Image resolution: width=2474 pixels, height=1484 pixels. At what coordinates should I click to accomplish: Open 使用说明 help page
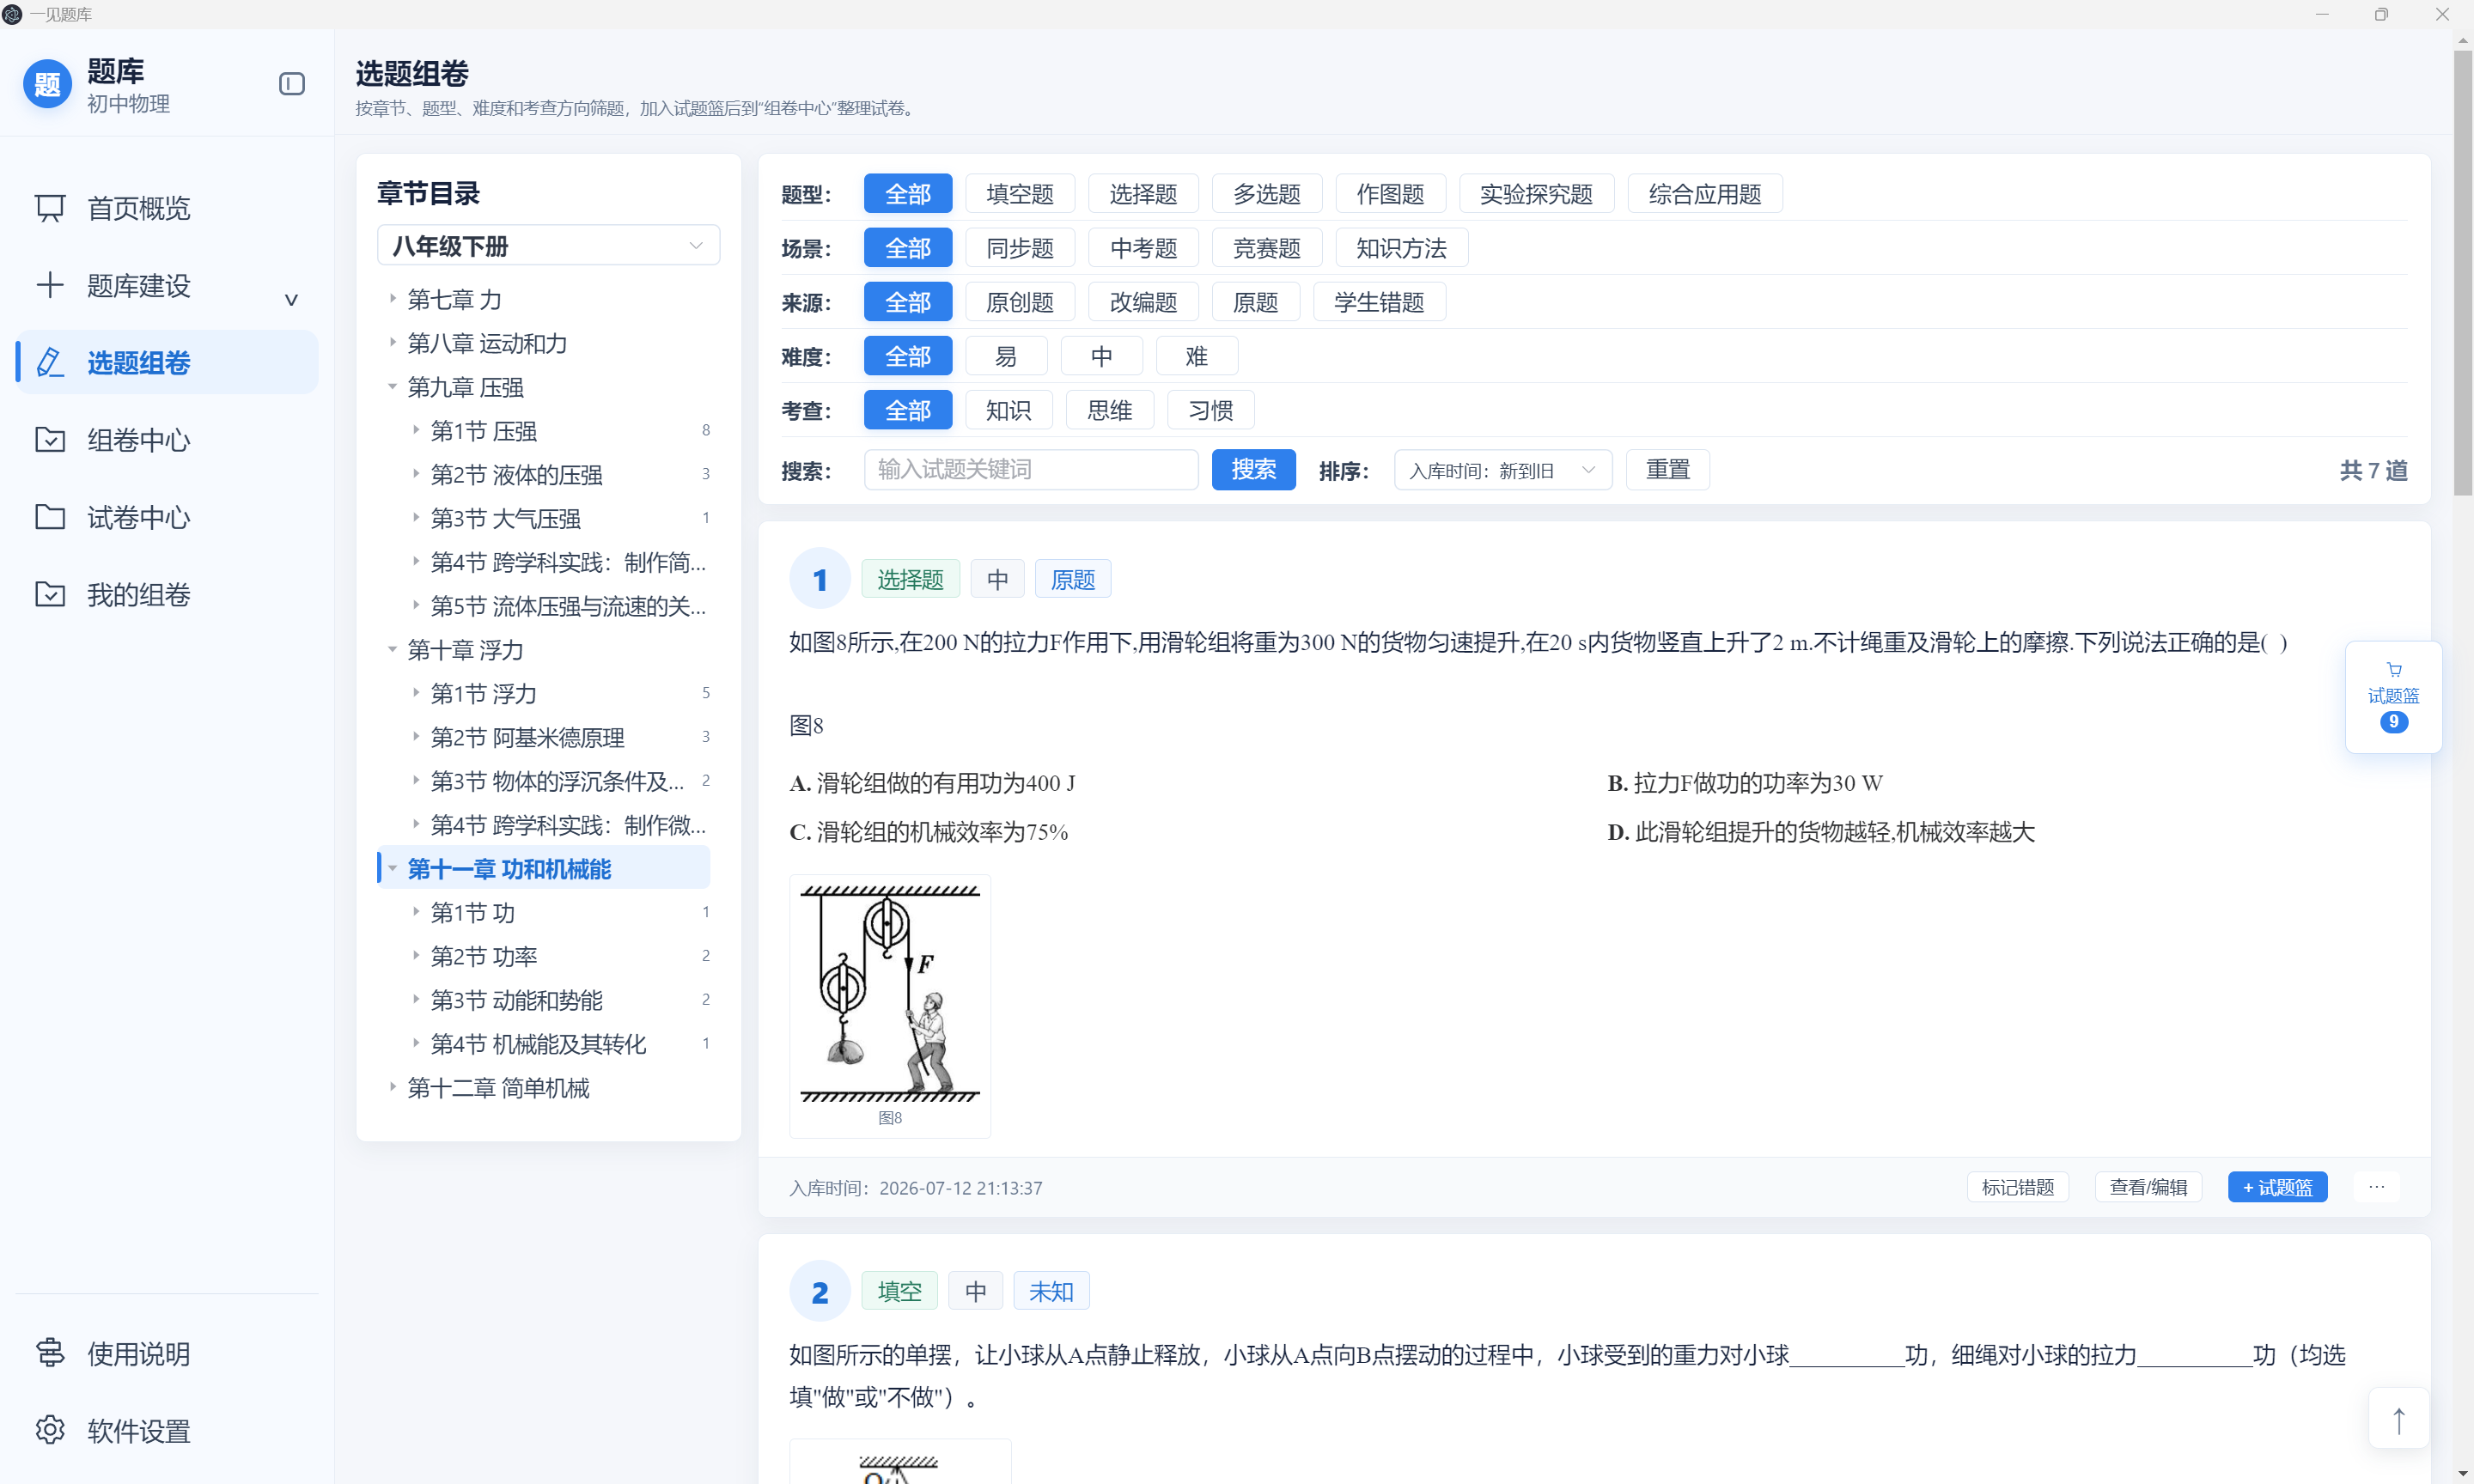[167, 1354]
